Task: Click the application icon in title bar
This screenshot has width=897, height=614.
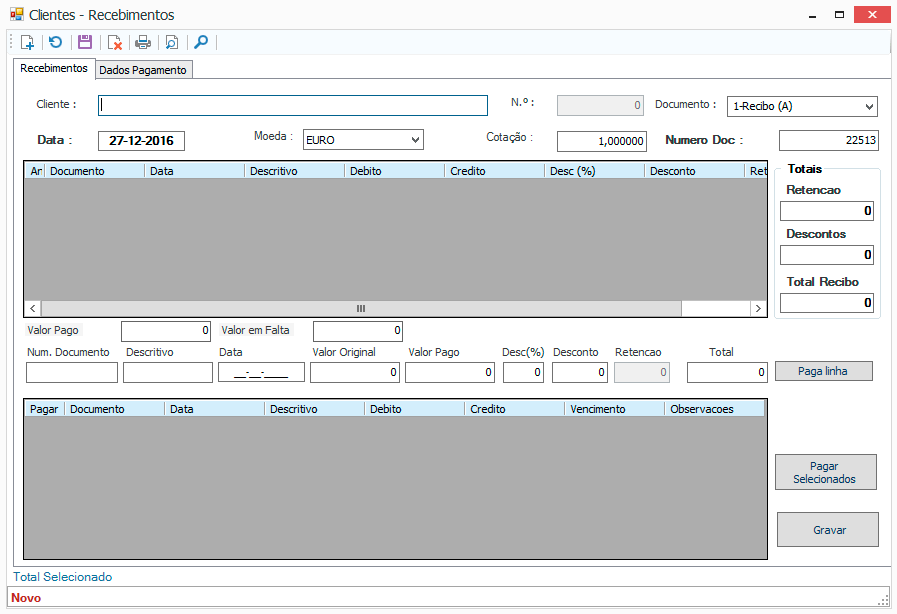Action: (17, 14)
